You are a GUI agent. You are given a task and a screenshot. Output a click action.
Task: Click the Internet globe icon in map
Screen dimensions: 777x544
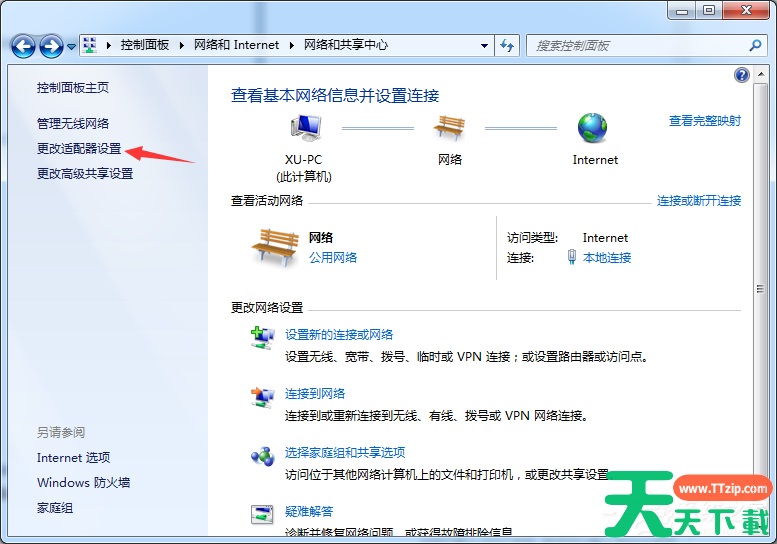click(x=593, y=128)
